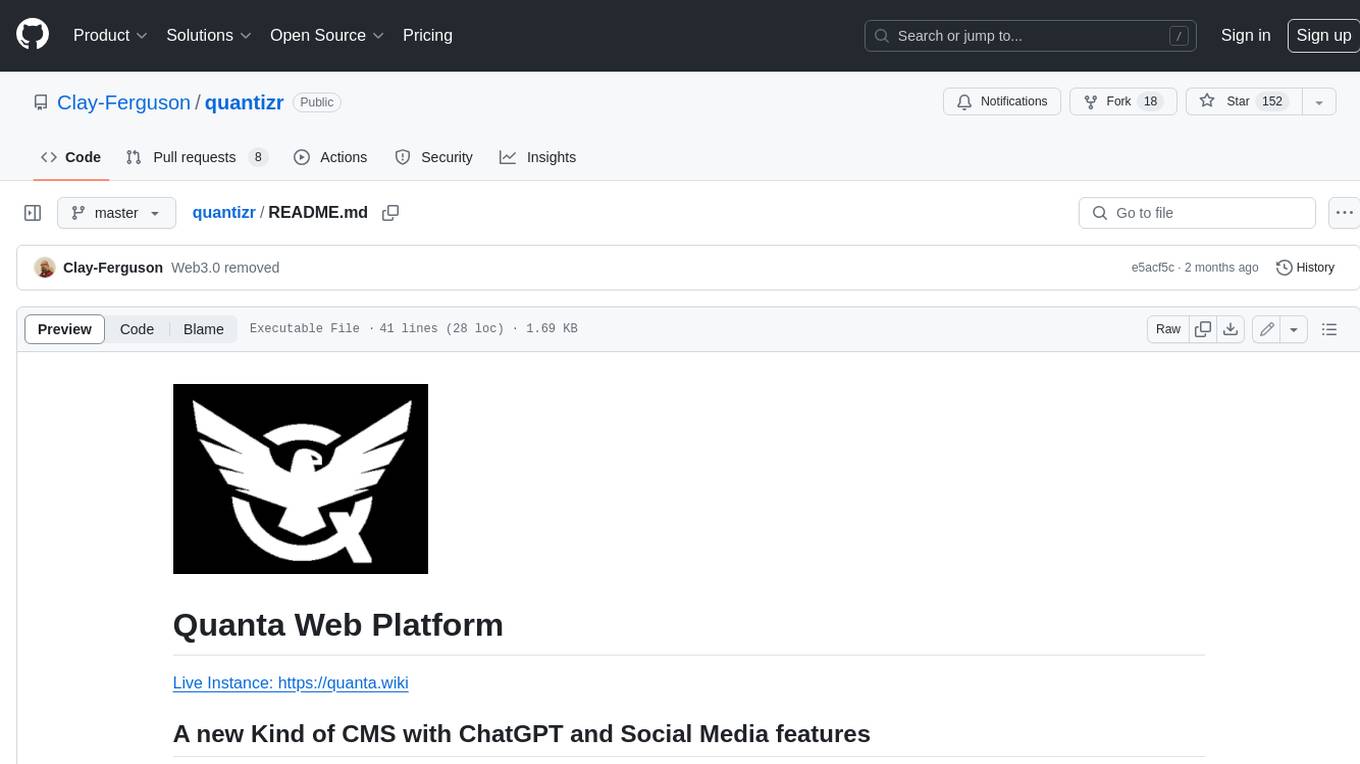Click the star count 152
Screen dimensions: 1360x764
click(x=1272, y=102)
